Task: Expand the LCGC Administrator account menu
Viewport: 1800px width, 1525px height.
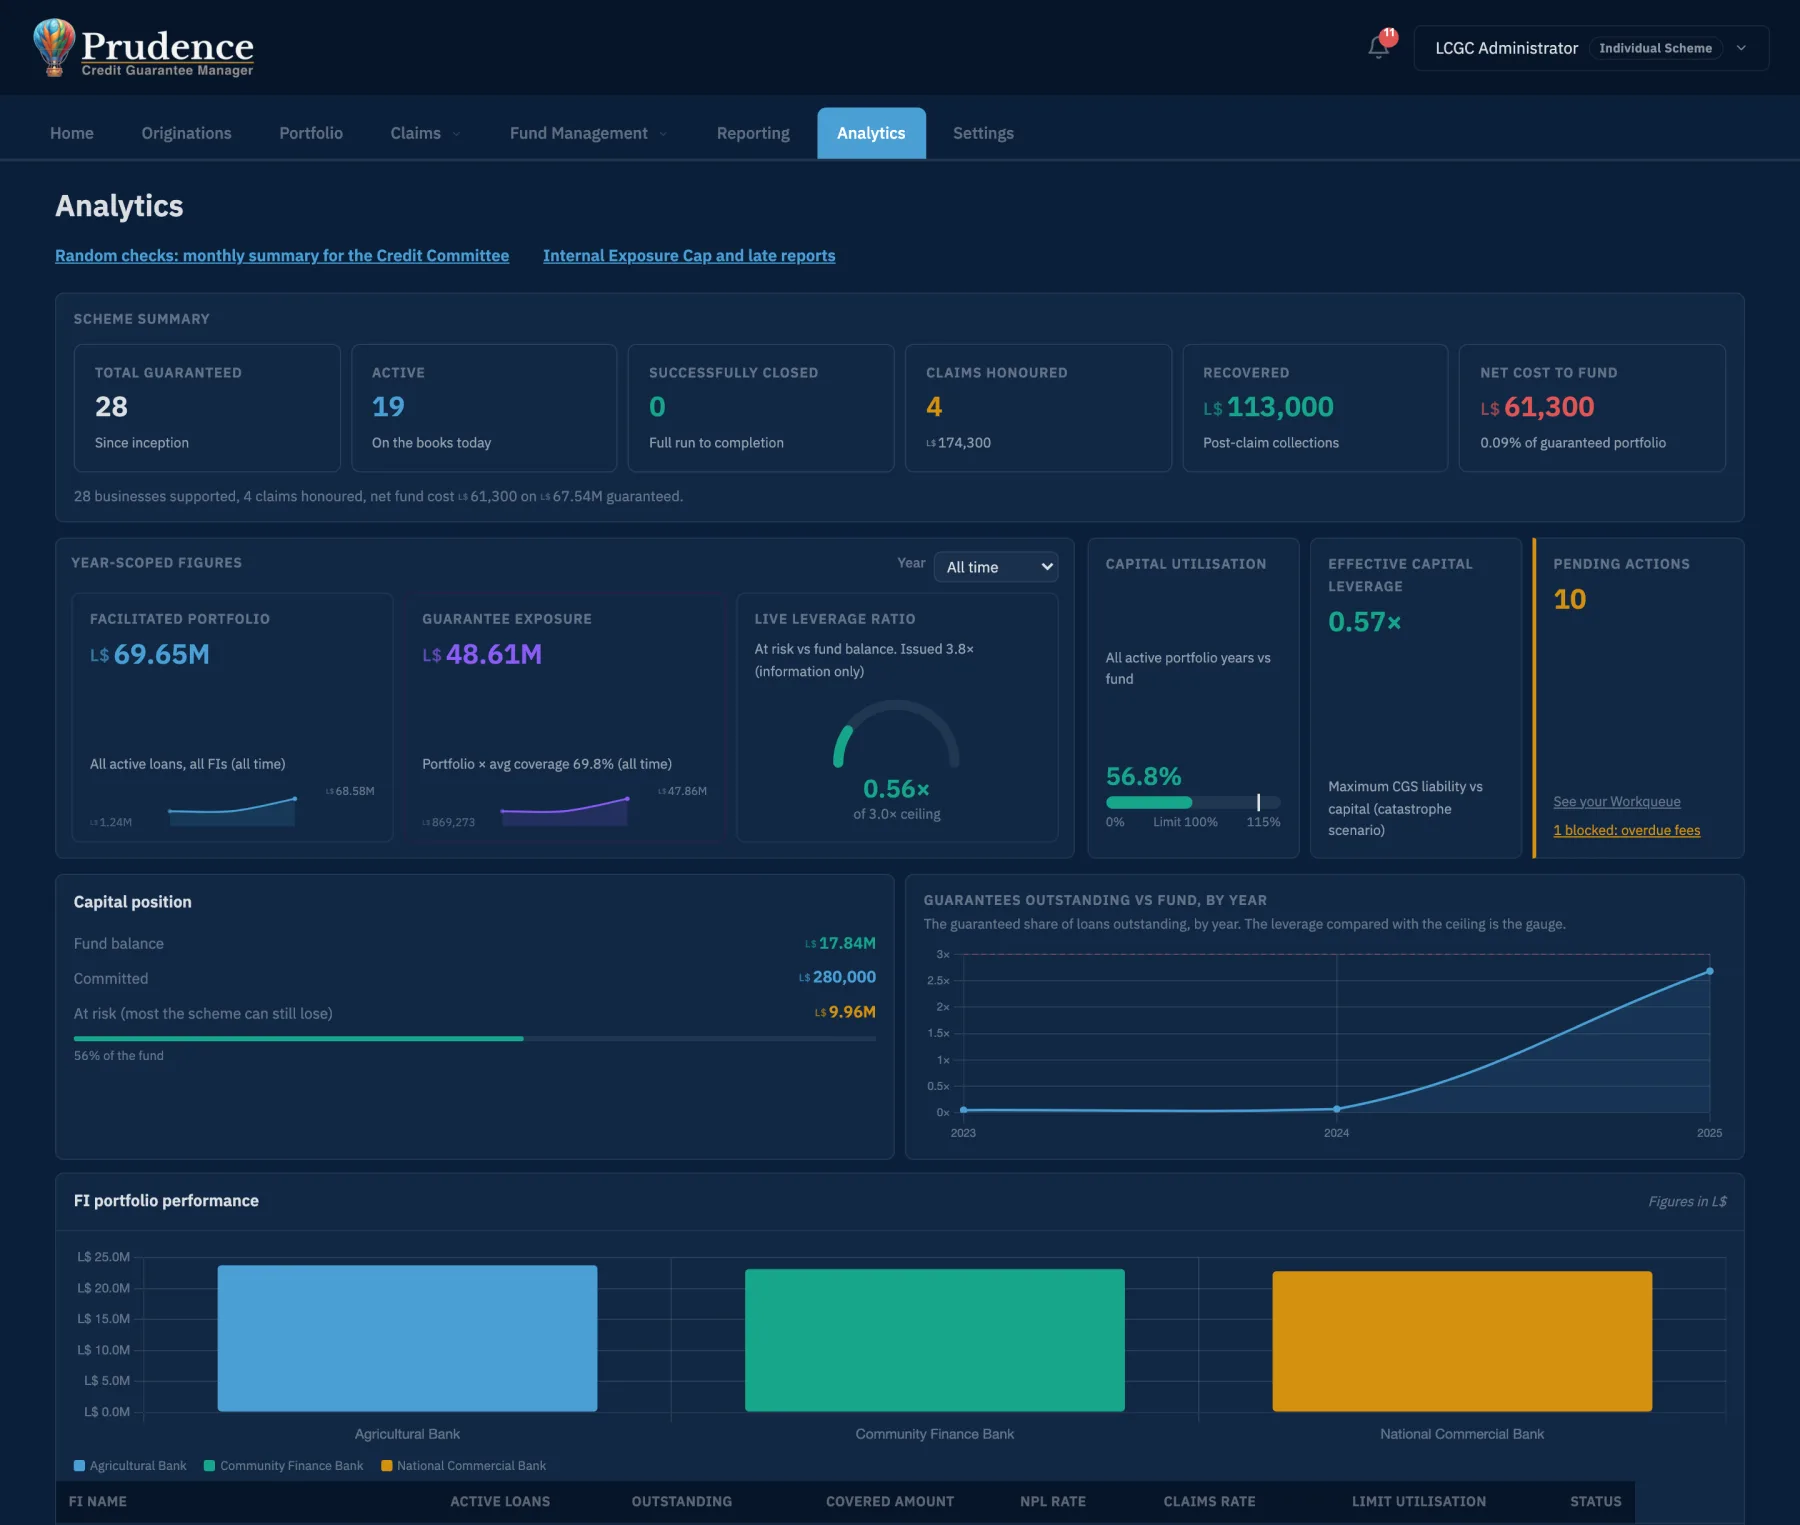Action: click(x=1591, y=48)
